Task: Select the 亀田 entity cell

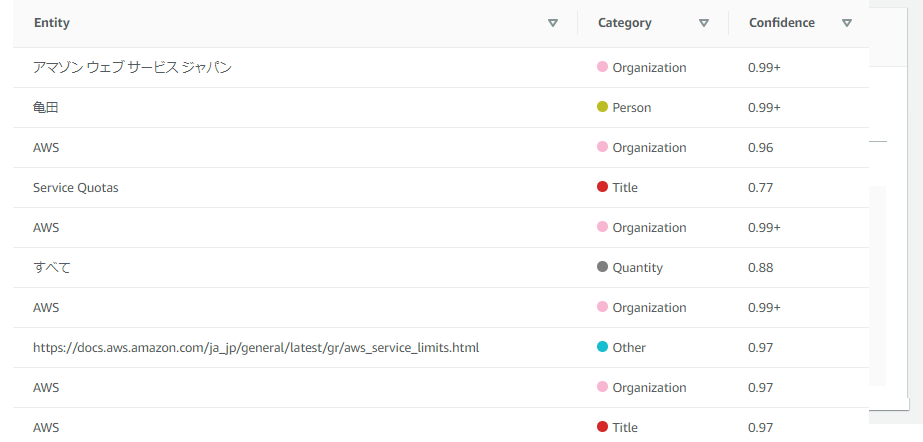Action: [x=46, y=108]
